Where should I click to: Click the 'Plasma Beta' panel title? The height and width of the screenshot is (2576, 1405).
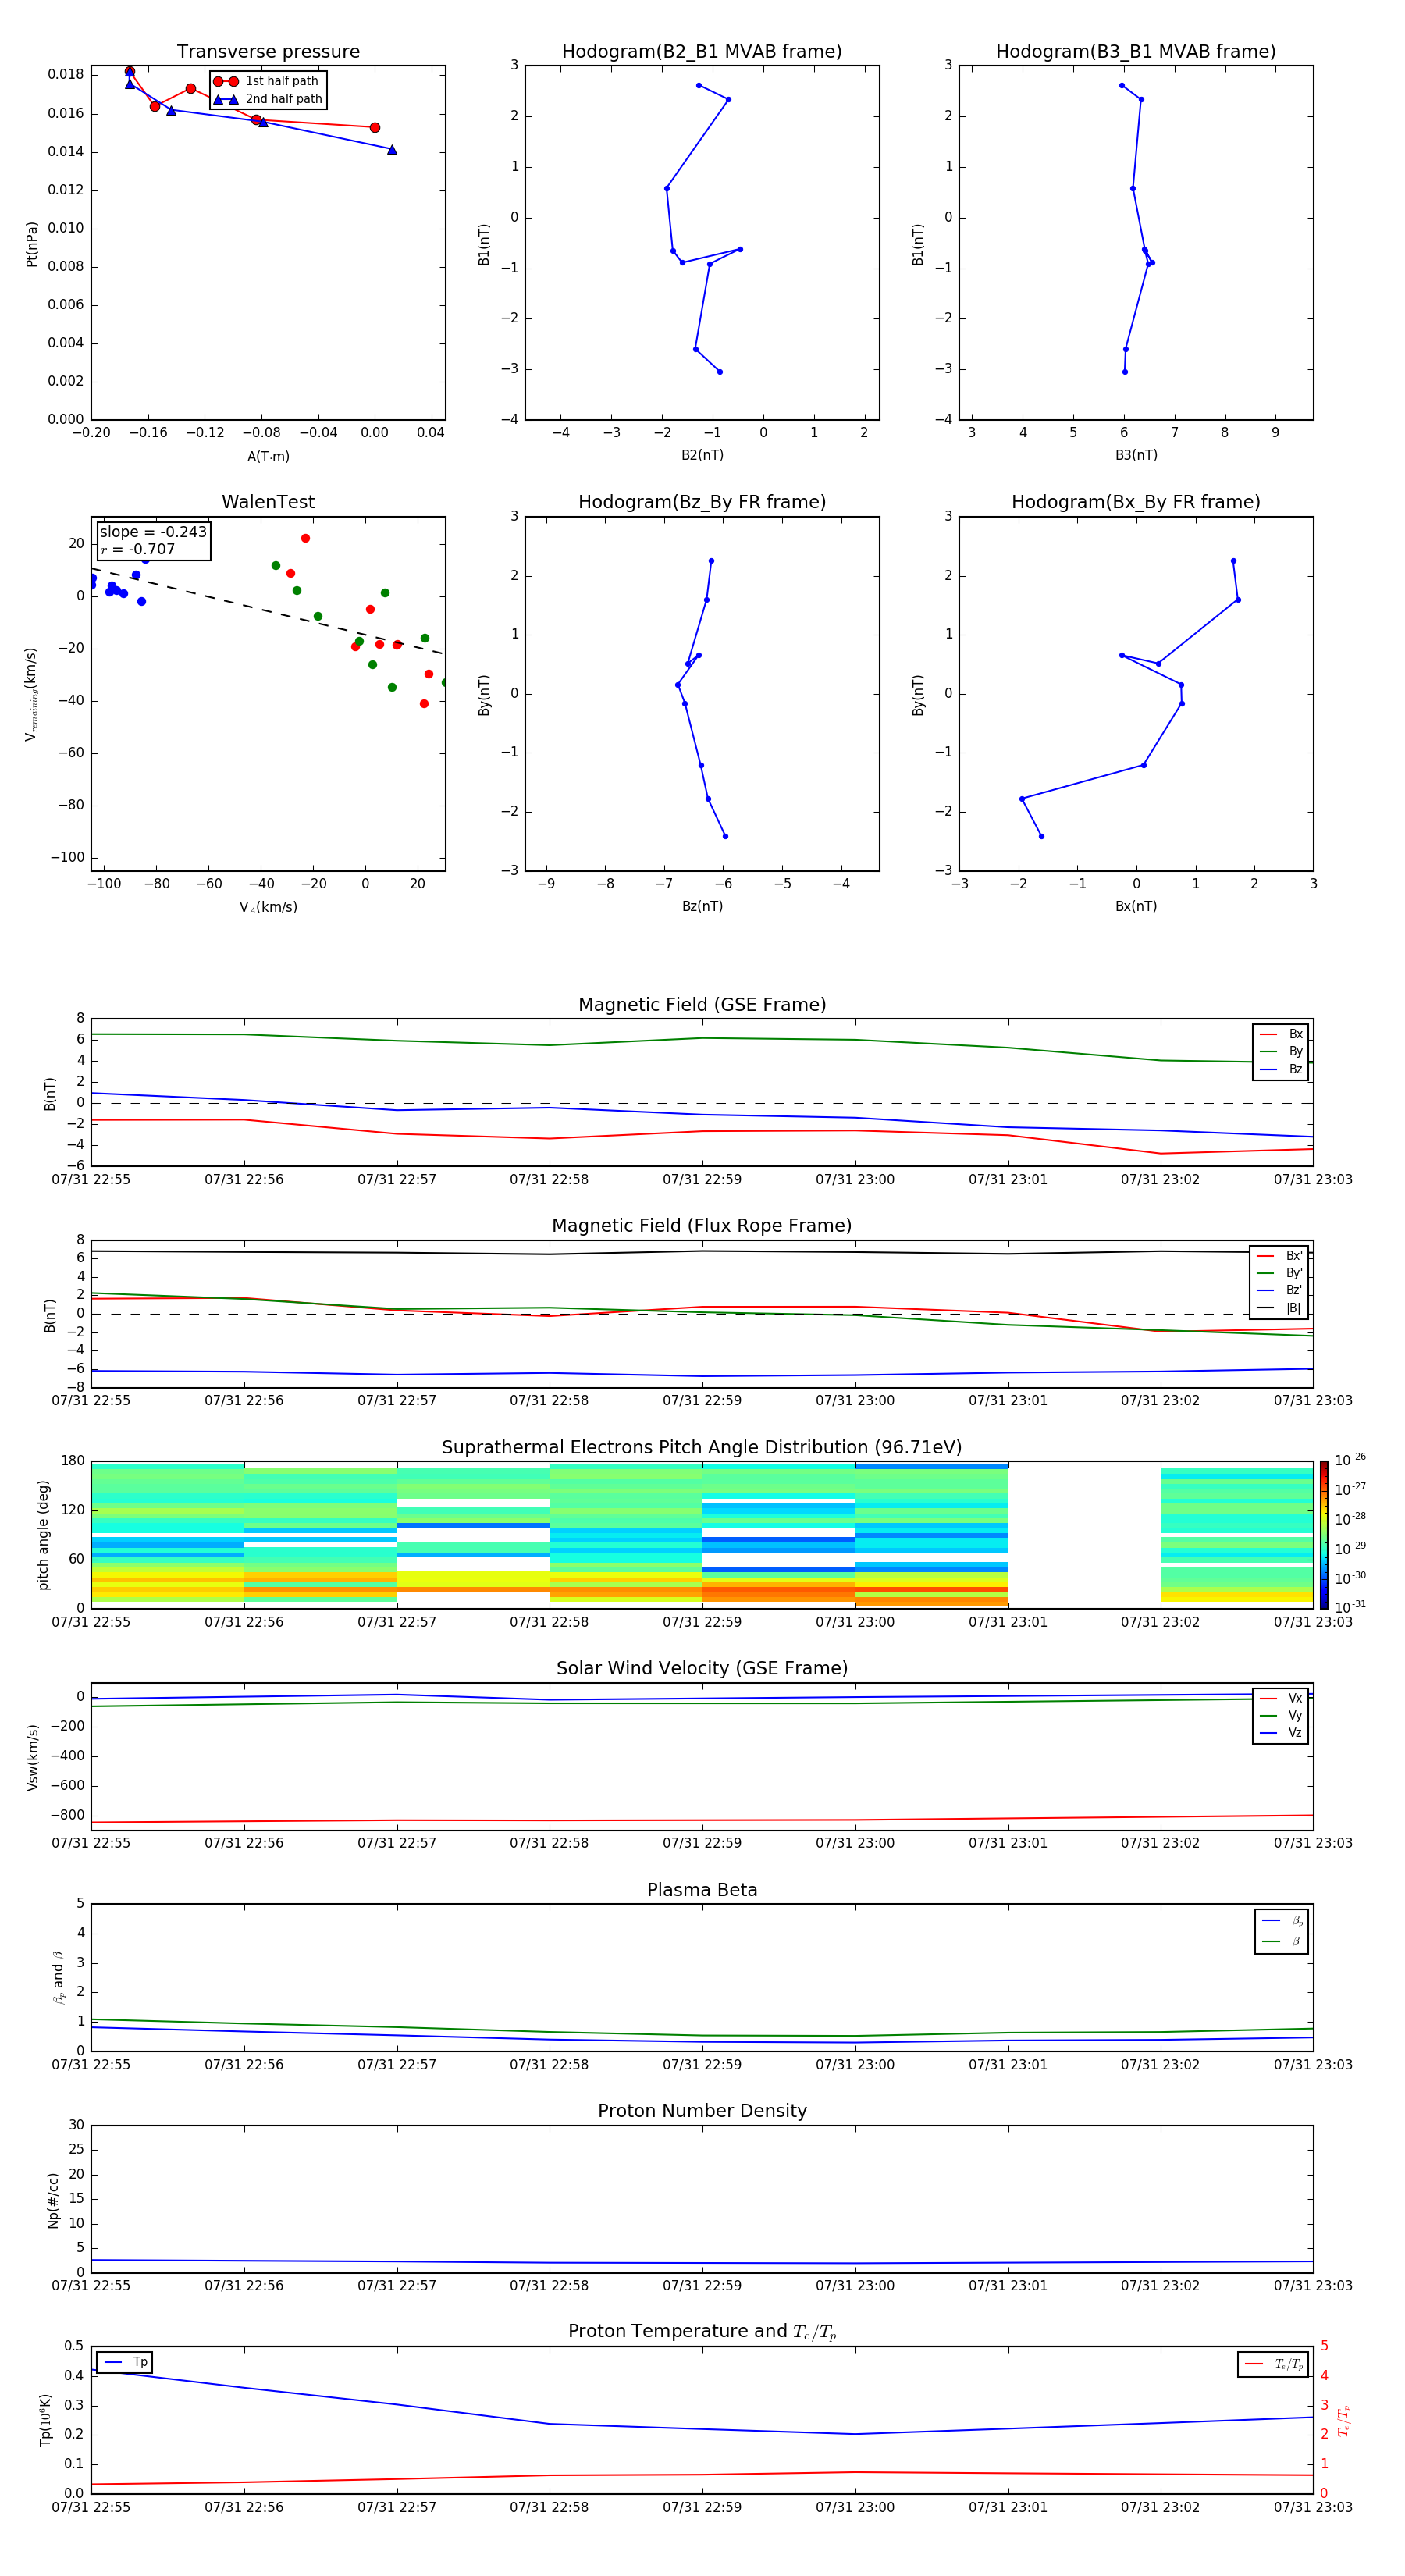[702, 1890]
